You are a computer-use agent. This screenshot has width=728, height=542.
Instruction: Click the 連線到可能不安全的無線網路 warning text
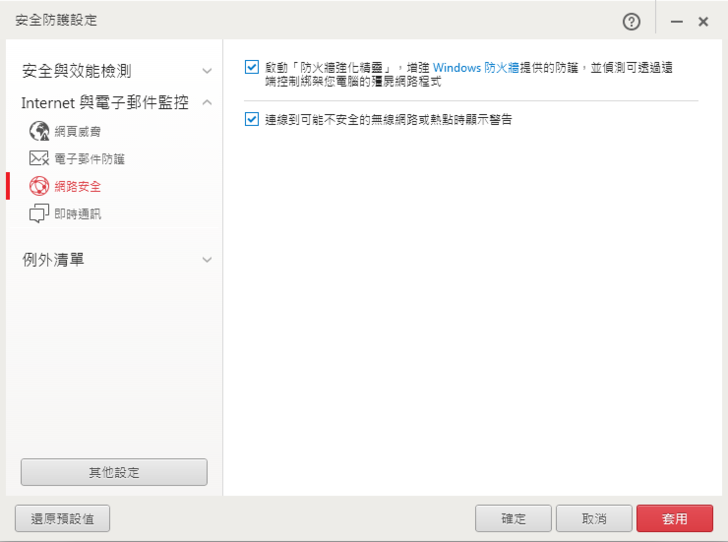(389, 119)
